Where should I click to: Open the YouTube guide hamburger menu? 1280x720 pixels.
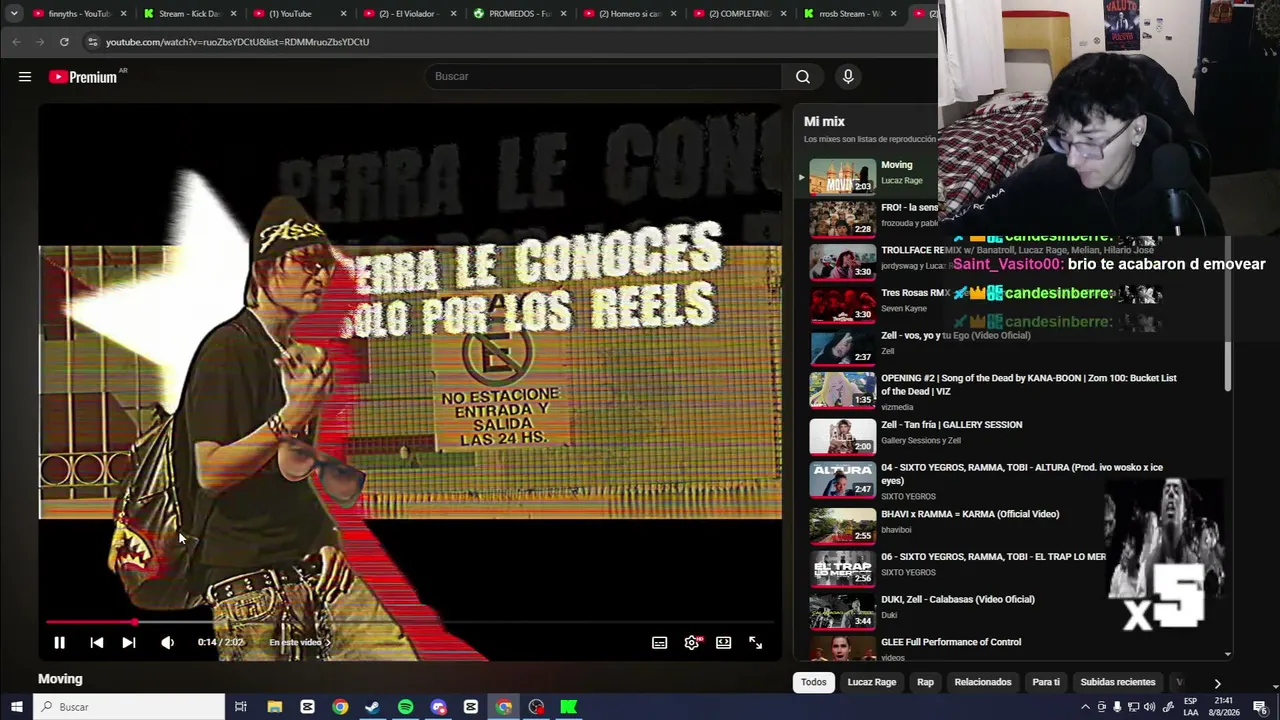point(25,77)
